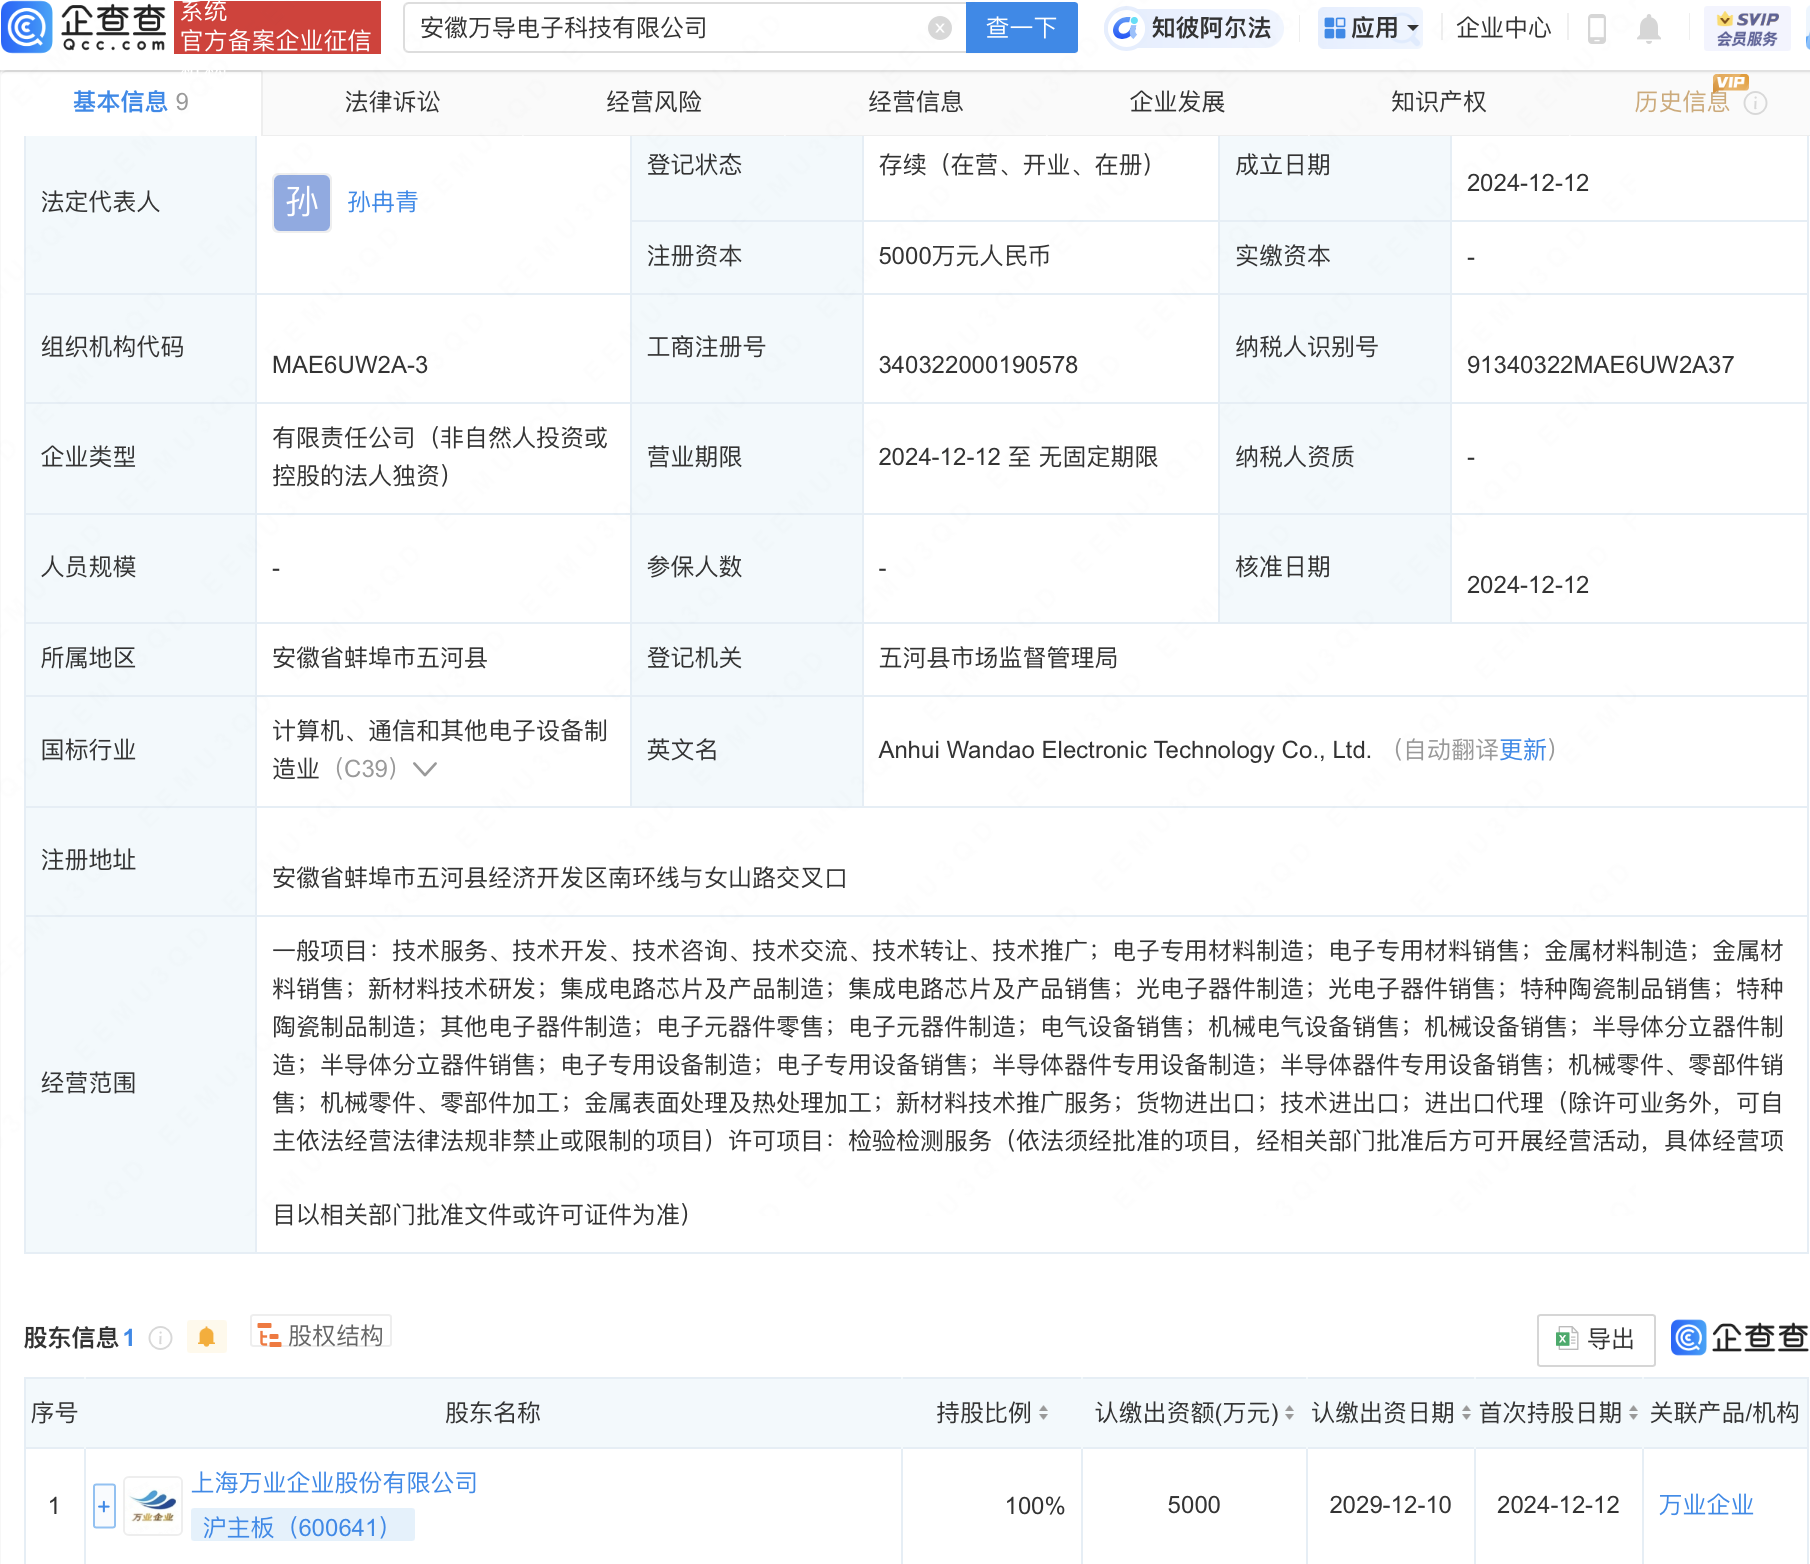This screenshot has height=1564, width=1810.
Task: Export shareholder data with 导出
Action: (1596, 1339)
